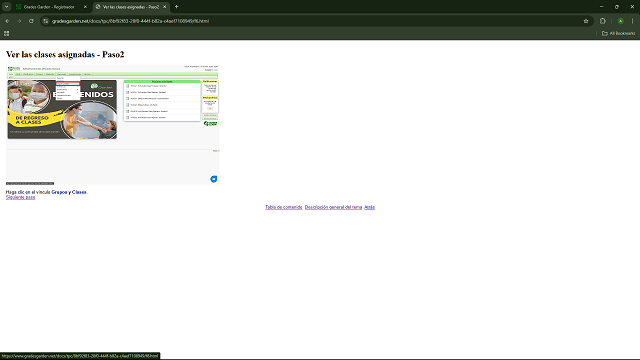Select the Ver las clases asignadas - Paso2 tab
640x360 pixels.
pyautogui.click(x=131, y=7)
